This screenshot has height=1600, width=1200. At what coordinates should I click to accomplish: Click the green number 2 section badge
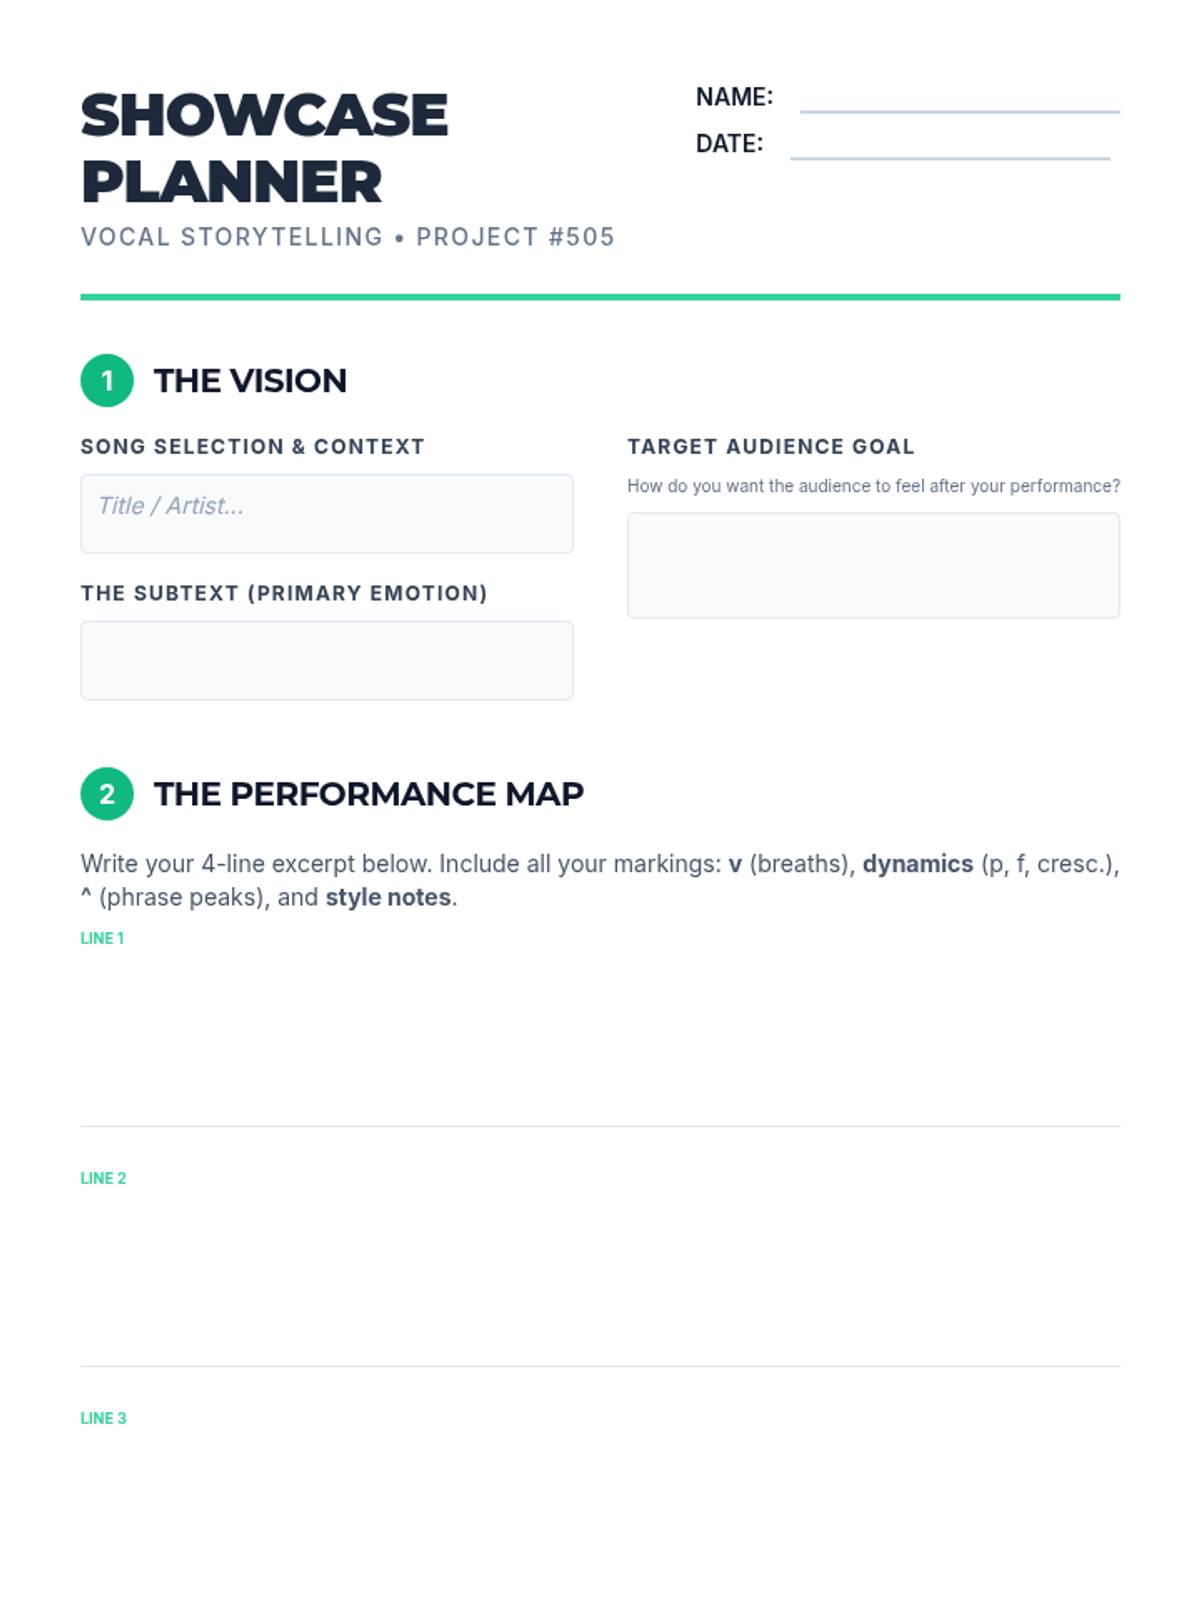pyautogui.click(x=107, y=794)
